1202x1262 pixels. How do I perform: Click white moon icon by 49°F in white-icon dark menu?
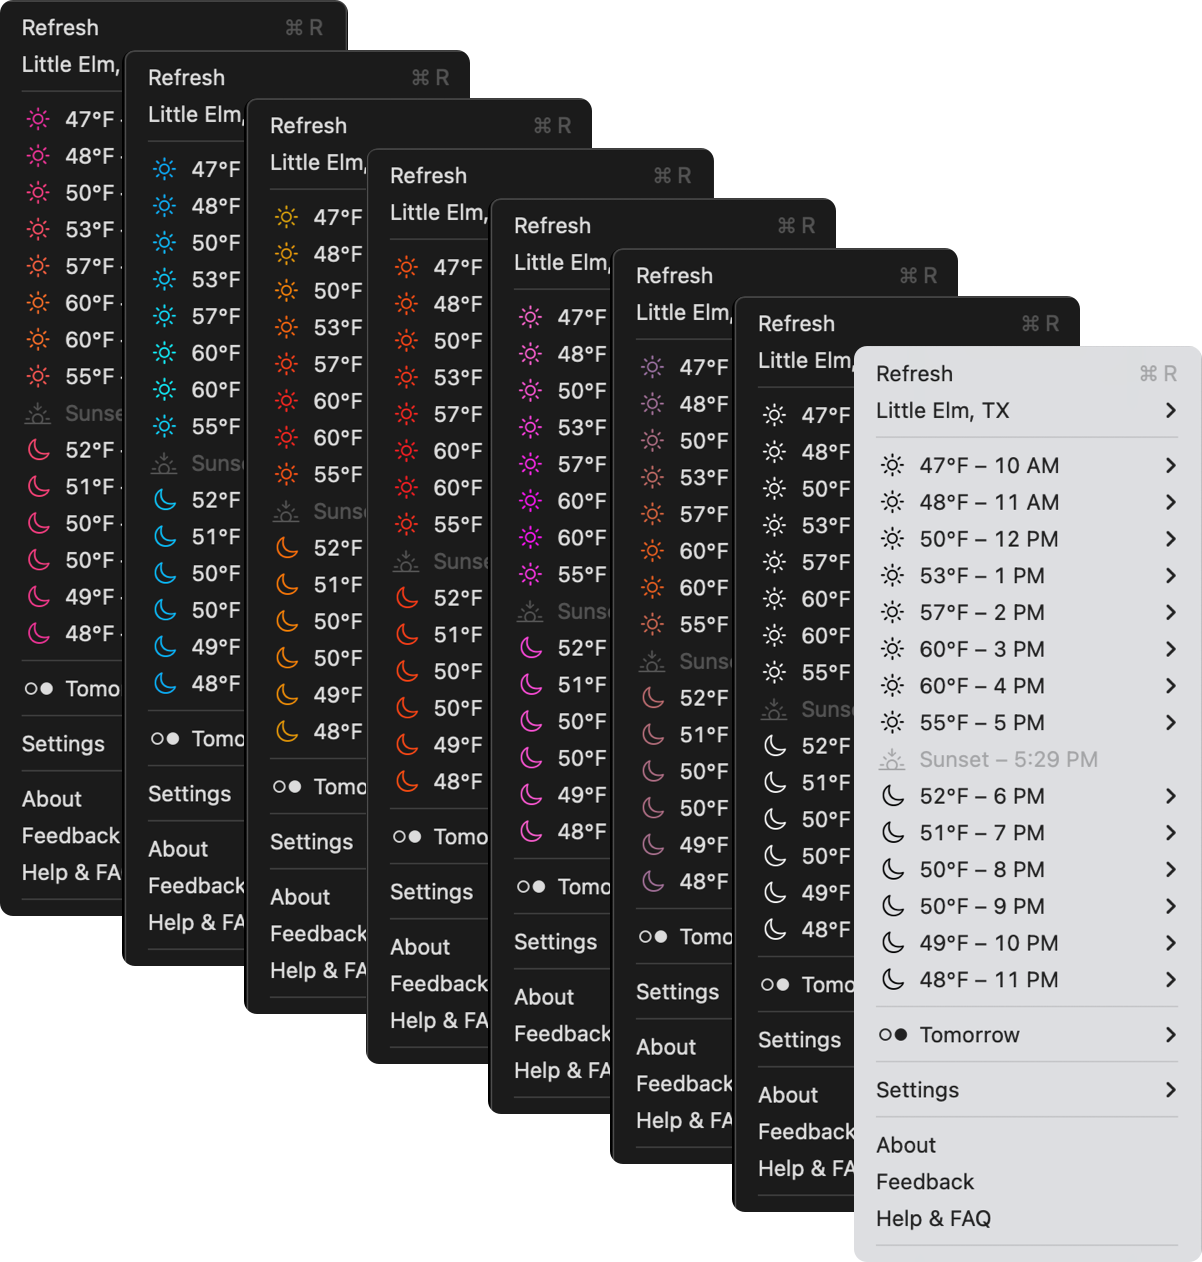click(774, 893)
